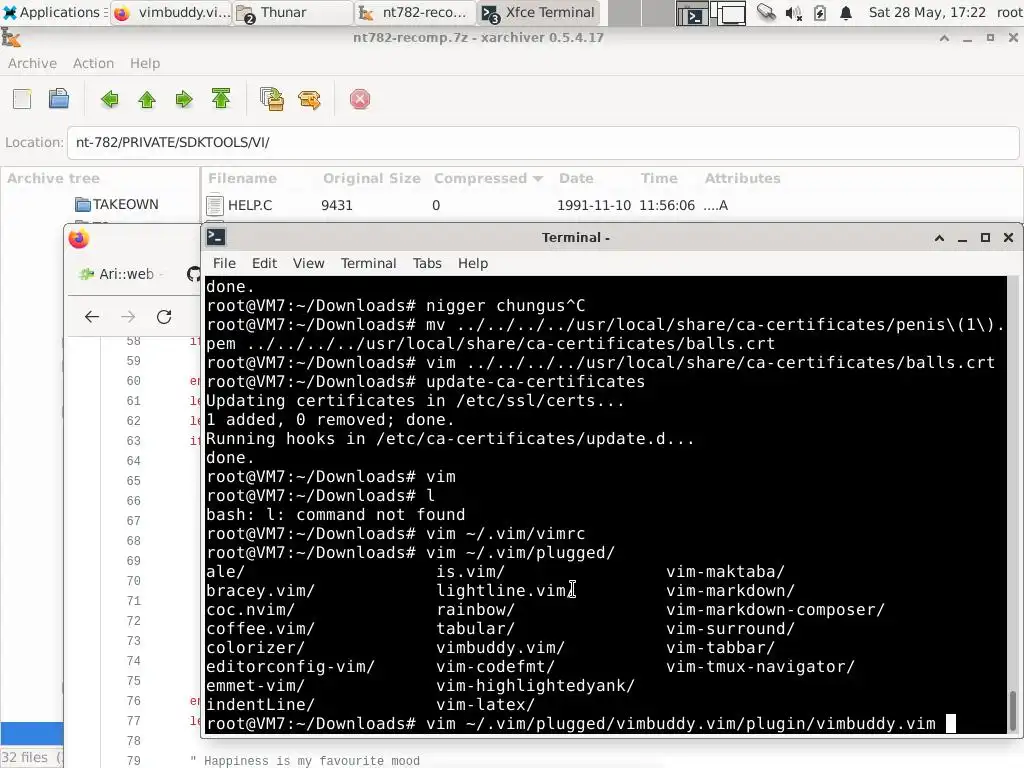Open the Terminal View menu
Image resolution: width=1024 pixels, height=768 pixels.
(308, 263)
